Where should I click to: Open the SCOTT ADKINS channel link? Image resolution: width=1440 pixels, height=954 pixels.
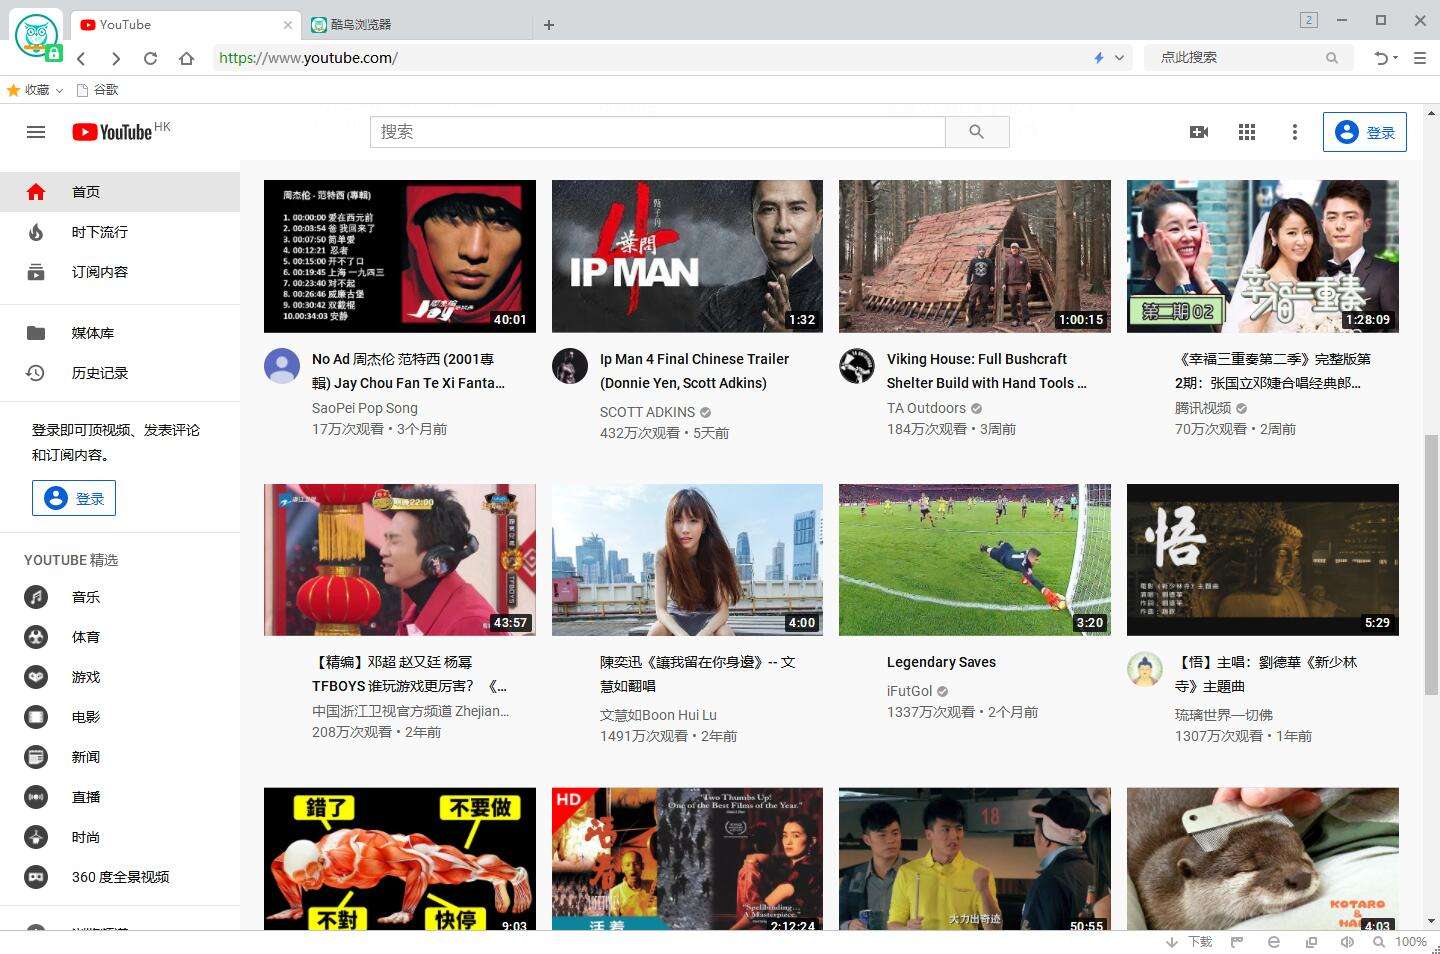tap(647, 412)
